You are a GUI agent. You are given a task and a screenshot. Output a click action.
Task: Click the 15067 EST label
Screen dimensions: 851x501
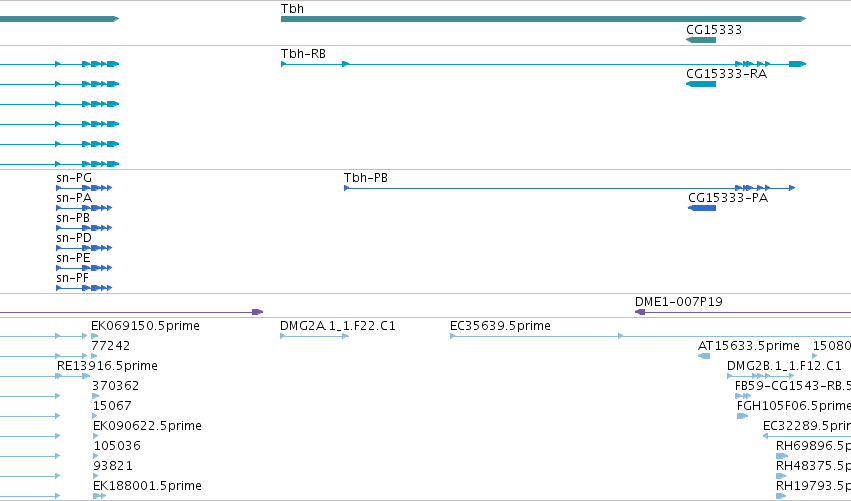[x=112, y=406]
